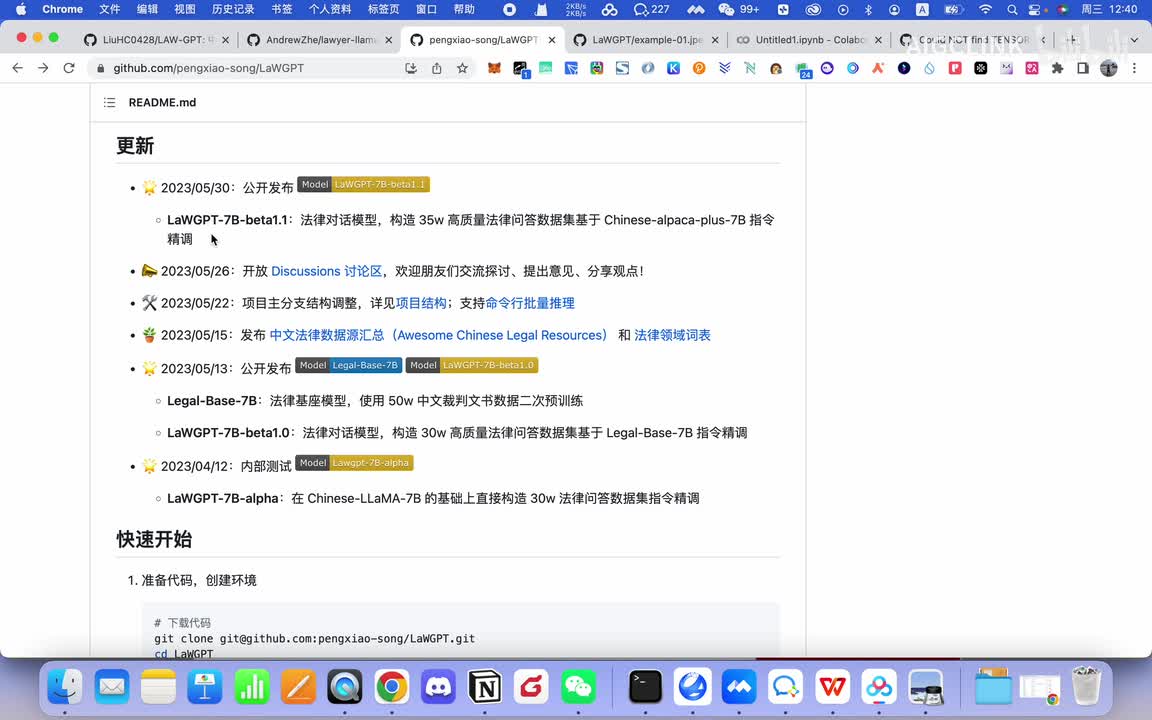Close the LiuHC0428/LAW-GPT tab

pos(225,40)
